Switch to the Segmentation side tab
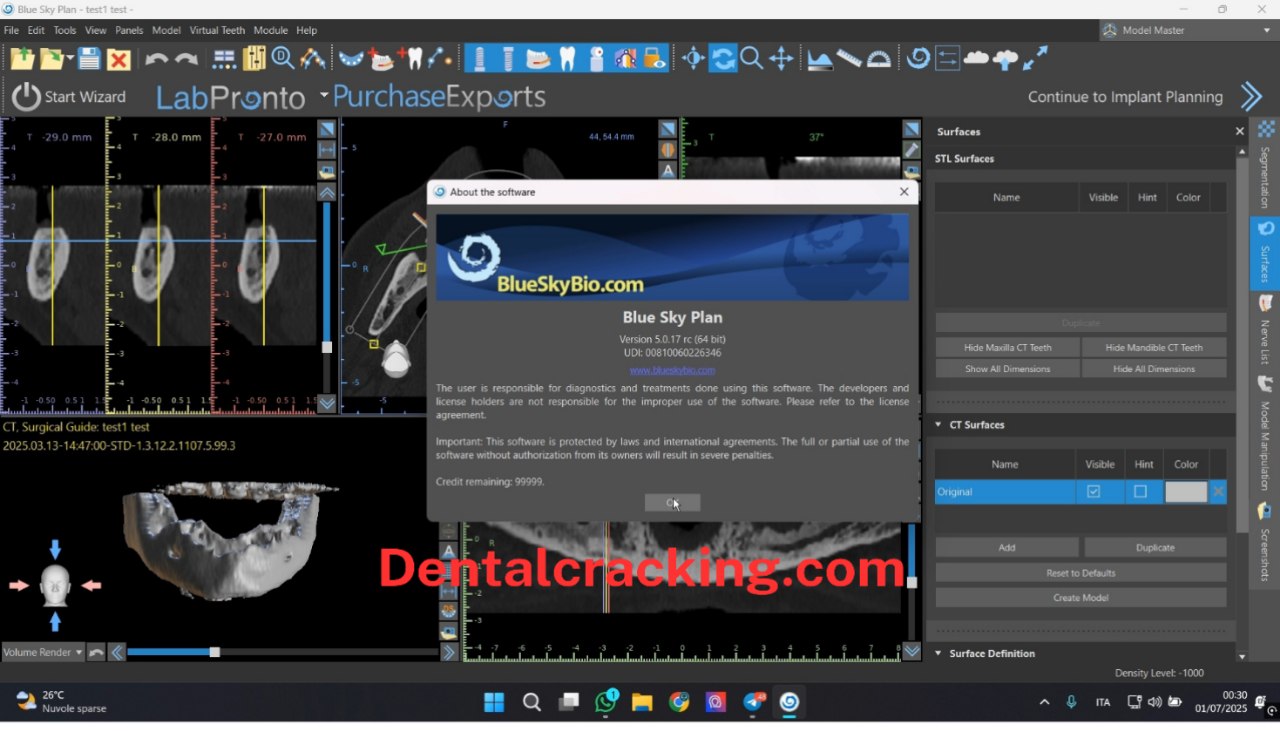 [x=1265, y=164]
